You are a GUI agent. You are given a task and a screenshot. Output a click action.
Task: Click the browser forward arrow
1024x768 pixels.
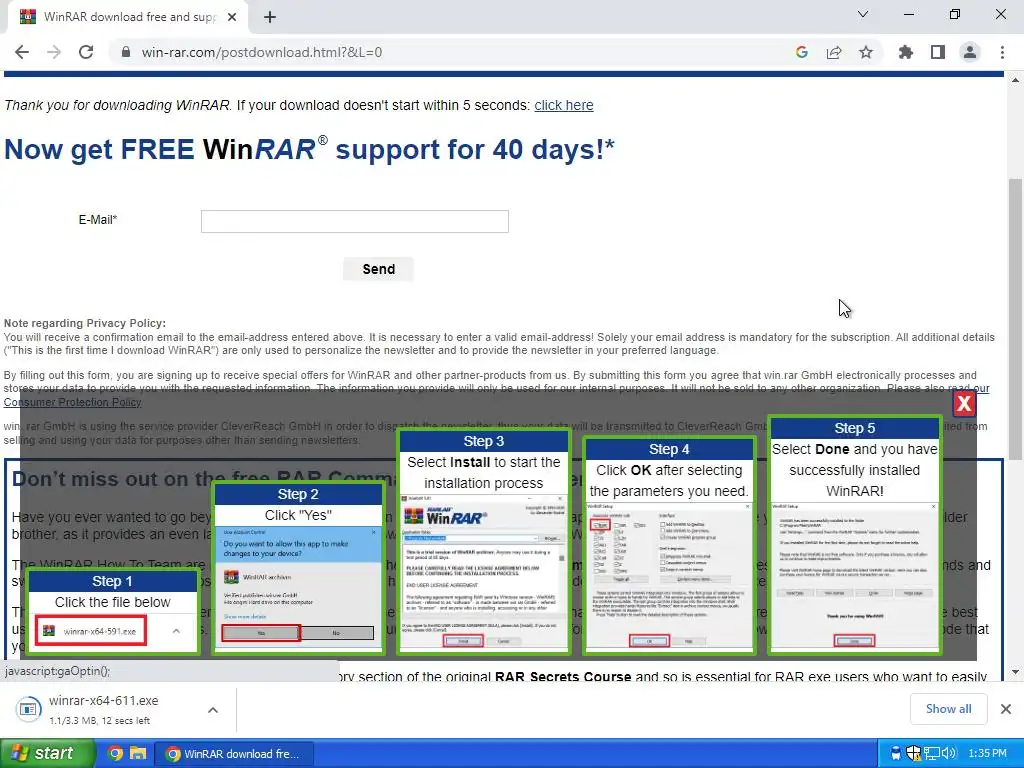54,52
